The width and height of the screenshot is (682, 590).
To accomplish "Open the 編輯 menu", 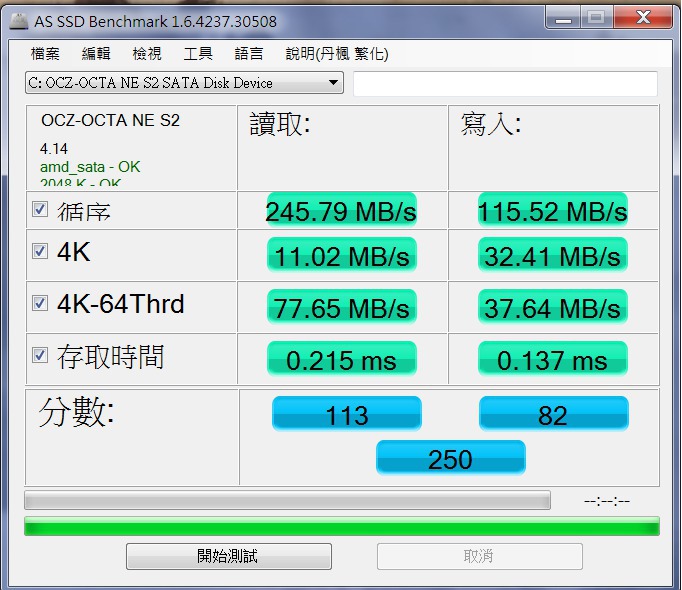I will click(96, 54).
